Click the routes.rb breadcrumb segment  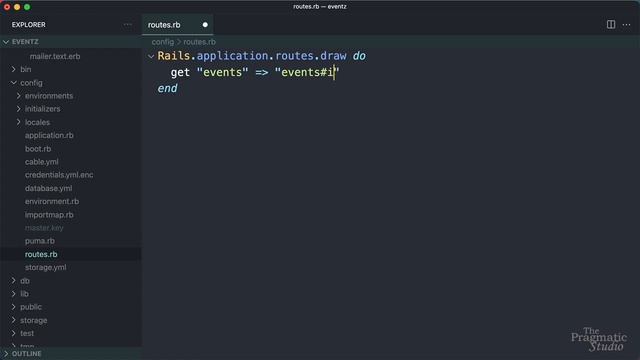pyautogui.click(x=199, y=42)
